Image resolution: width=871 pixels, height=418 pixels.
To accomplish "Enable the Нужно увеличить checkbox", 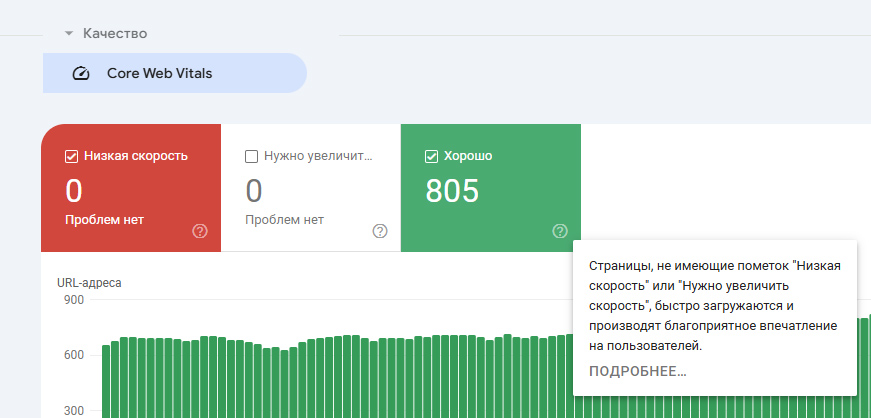I will 251,156.
